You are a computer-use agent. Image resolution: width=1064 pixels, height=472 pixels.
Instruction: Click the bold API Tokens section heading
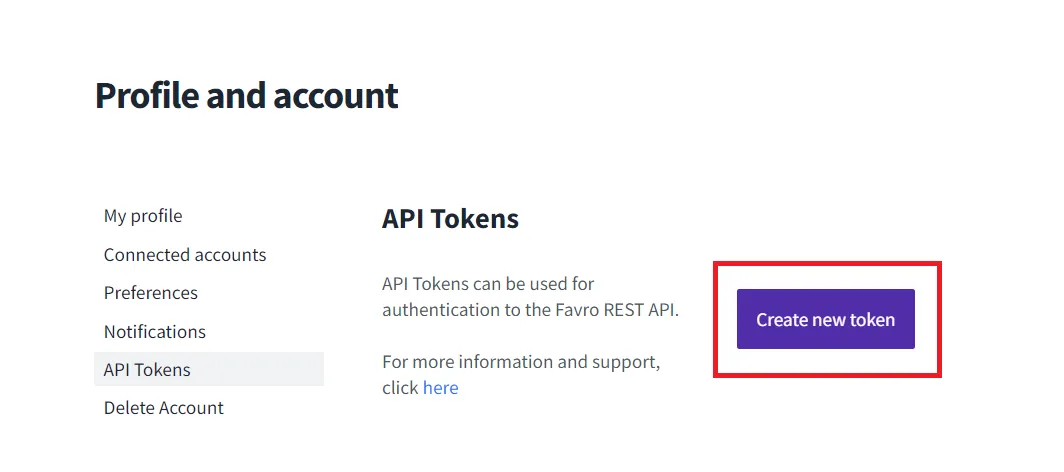(450, 219)
